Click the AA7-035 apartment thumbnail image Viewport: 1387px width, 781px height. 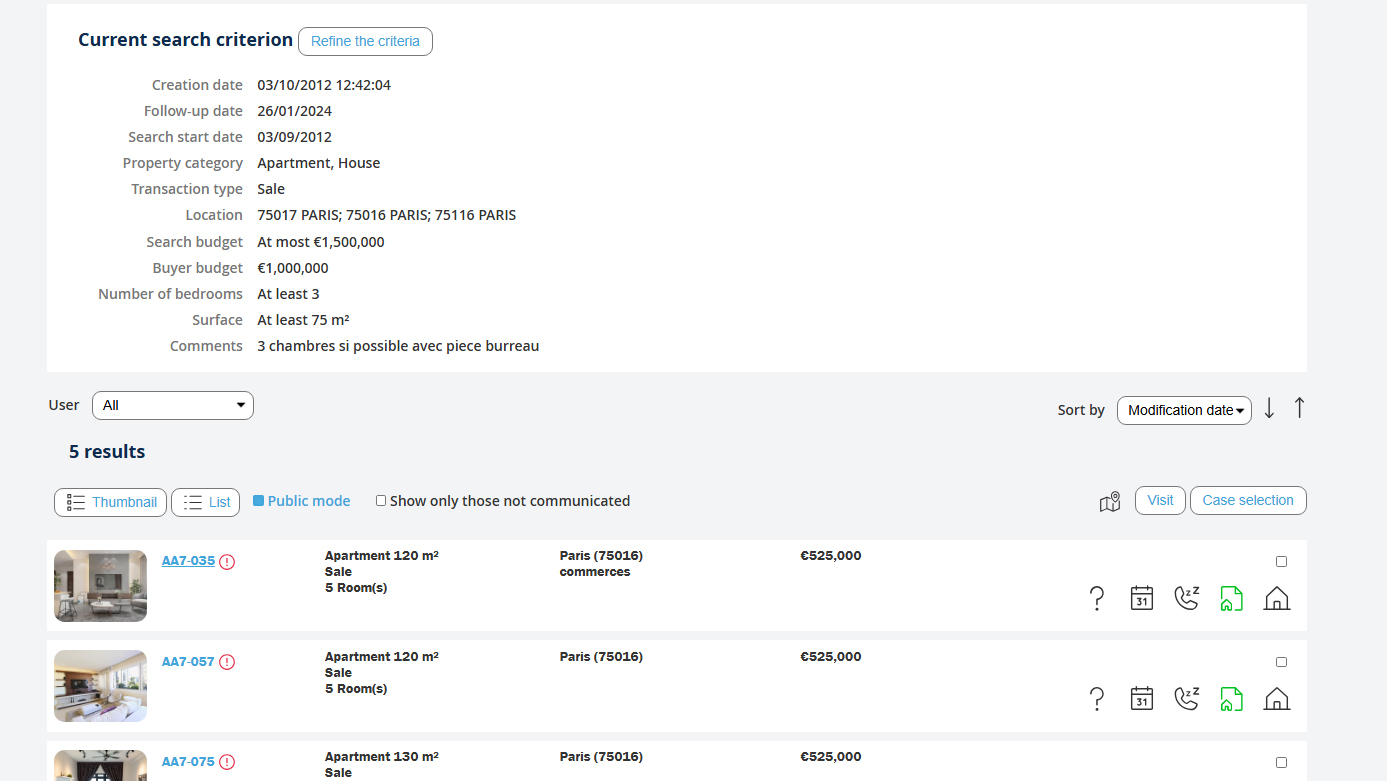[x=100, y=586]
